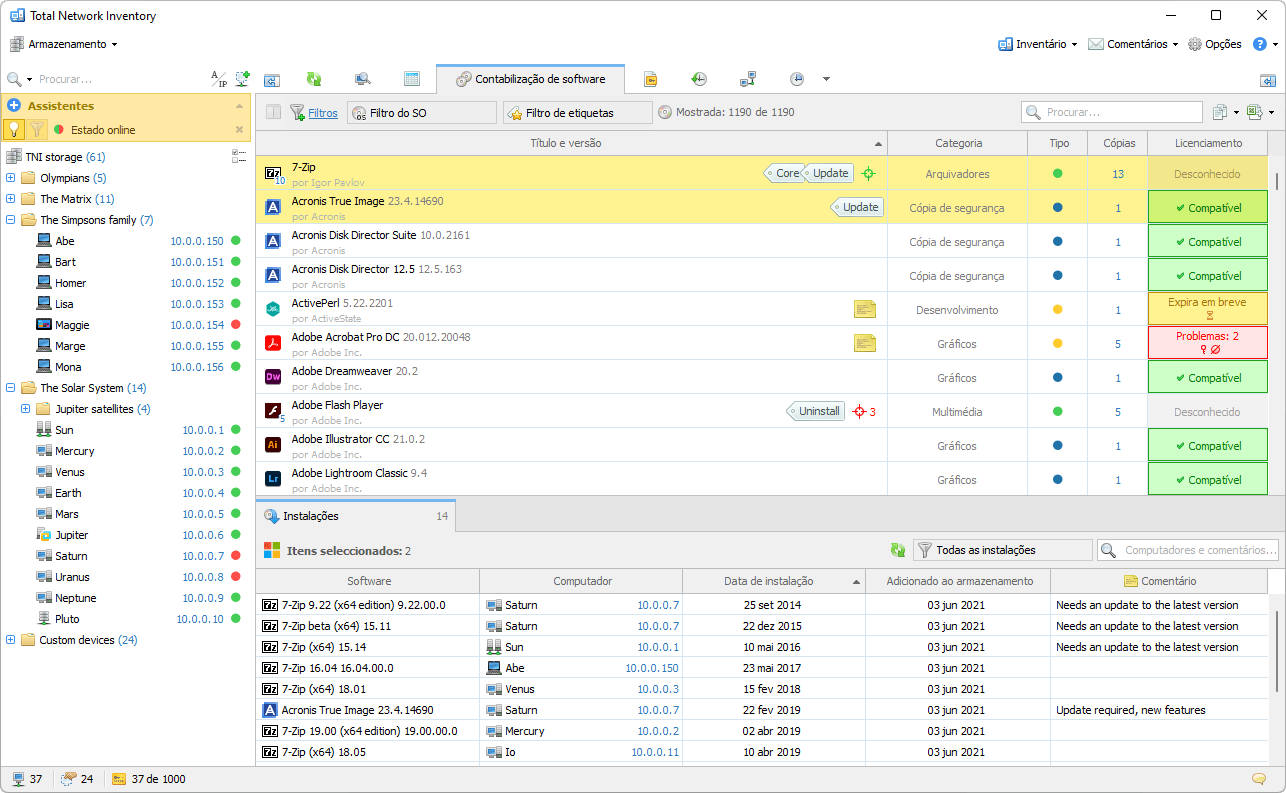Click the green Tipo dot on 7-Zip row

[1057, 174]
